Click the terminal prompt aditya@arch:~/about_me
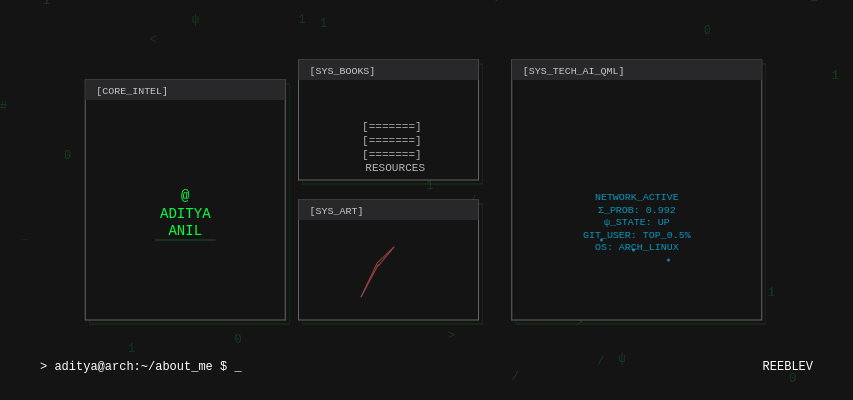 point(133,367)
